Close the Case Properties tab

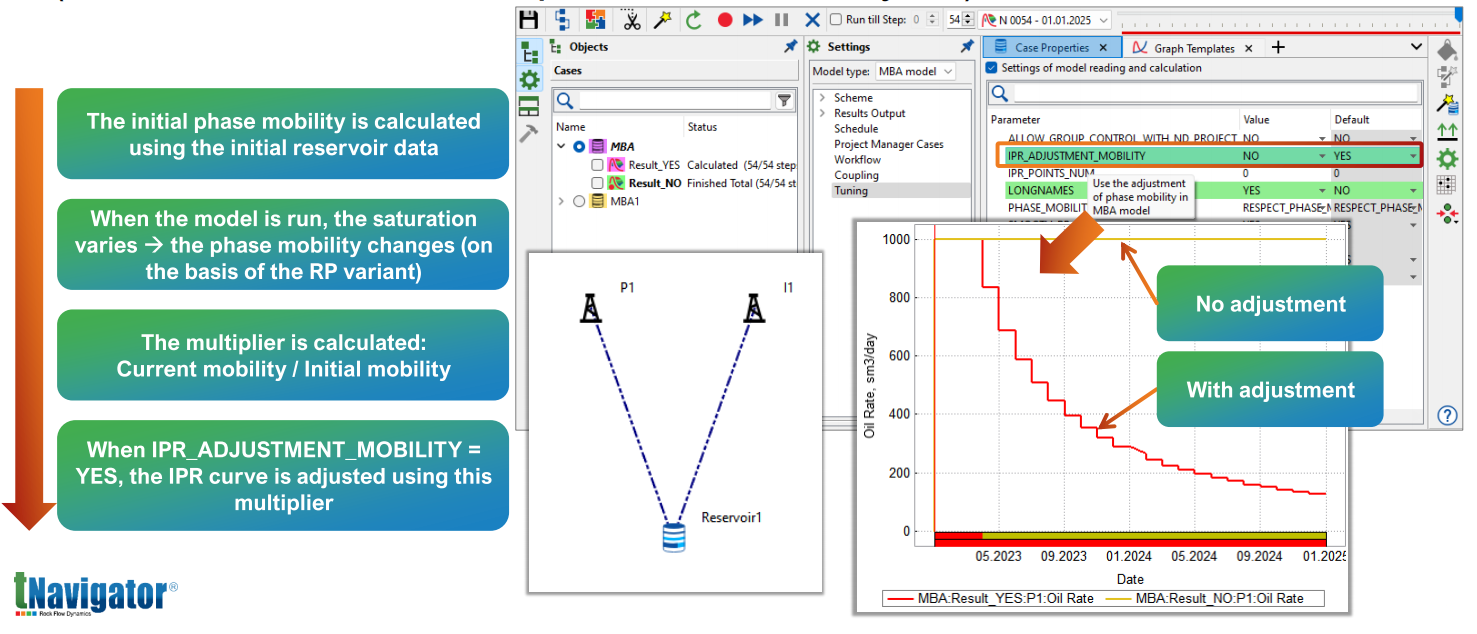(x=1103, y=48)
